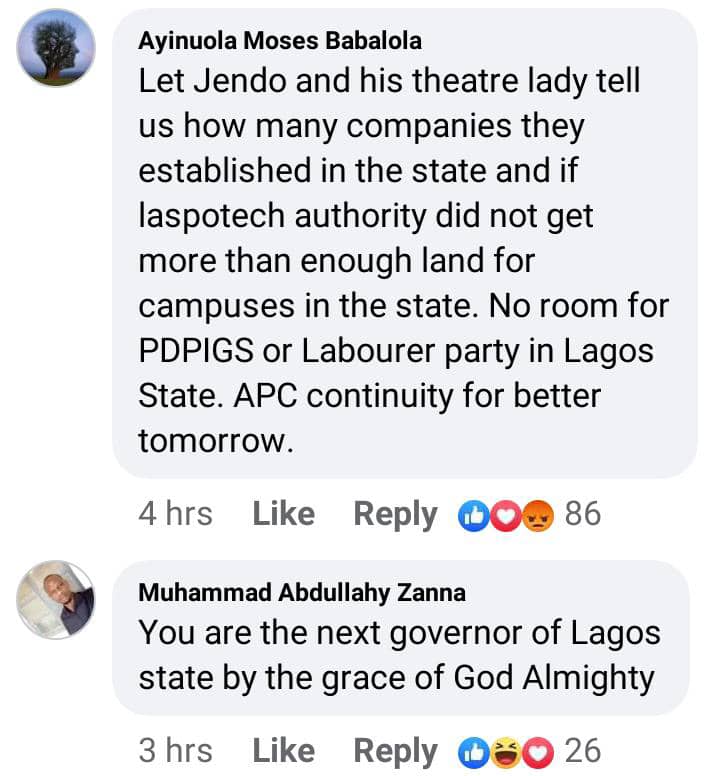
Task: Click the blue thumbs-up icon beside 26
Action: [472, 752]
